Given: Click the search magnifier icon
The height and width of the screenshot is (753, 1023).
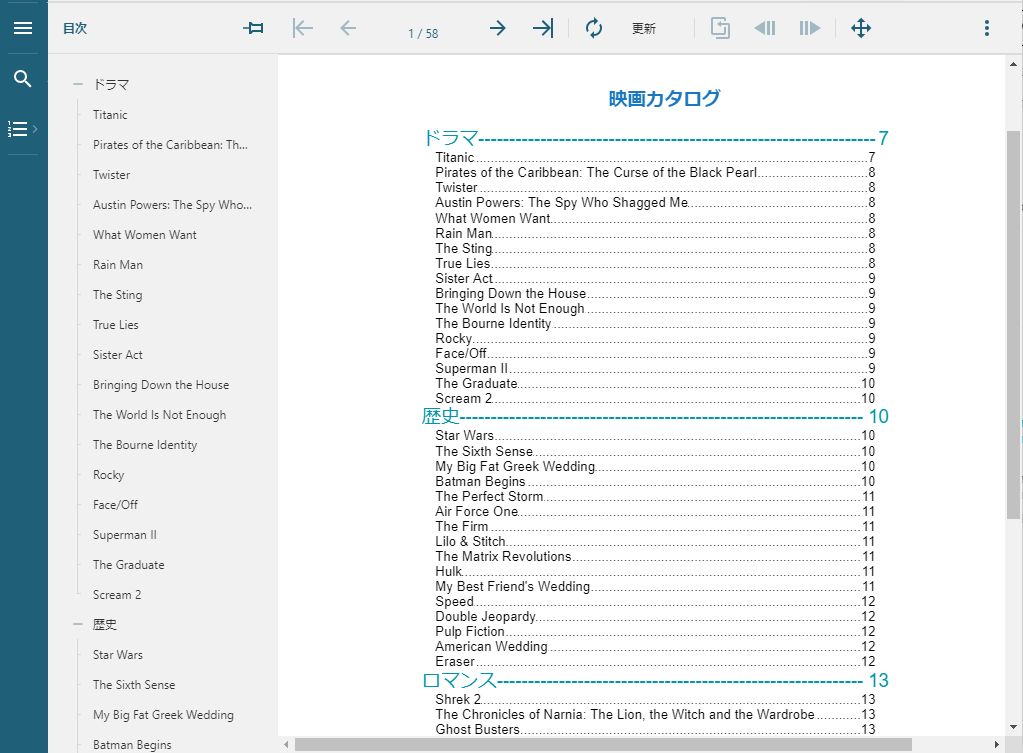Looking at the screenshot, I should tap(23, 79).
